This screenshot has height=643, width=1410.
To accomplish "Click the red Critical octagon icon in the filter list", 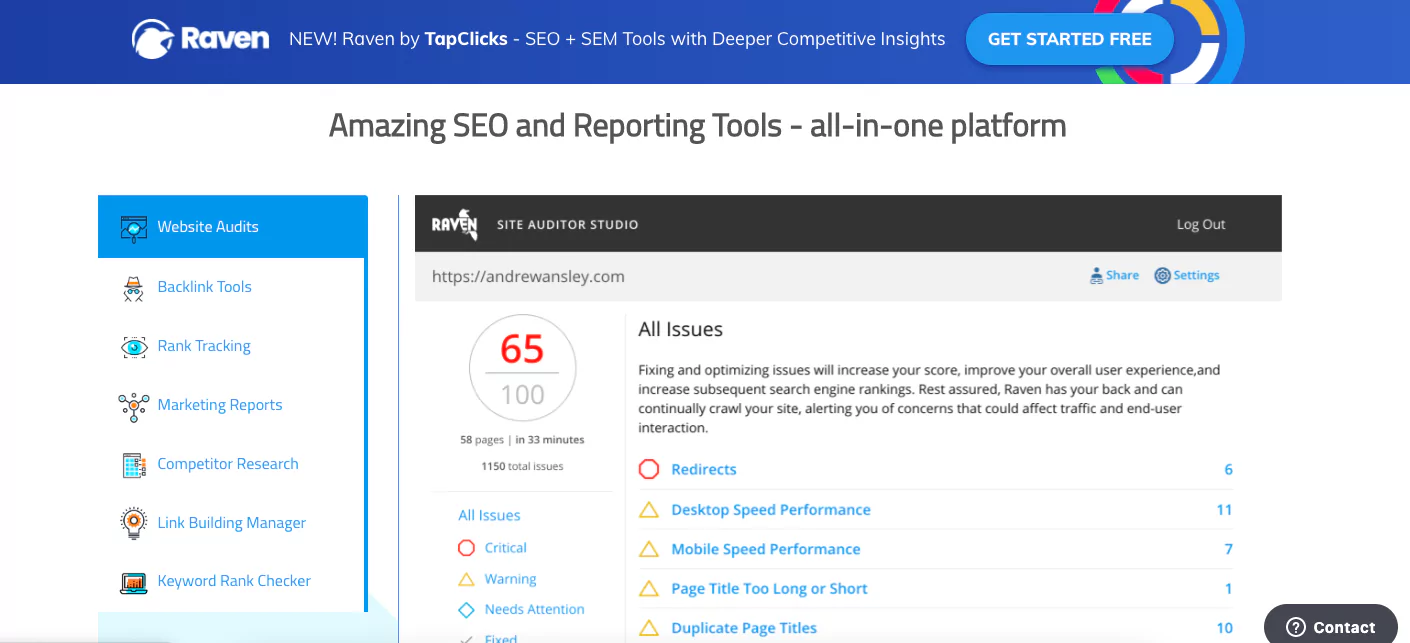I will click(466, 548).
